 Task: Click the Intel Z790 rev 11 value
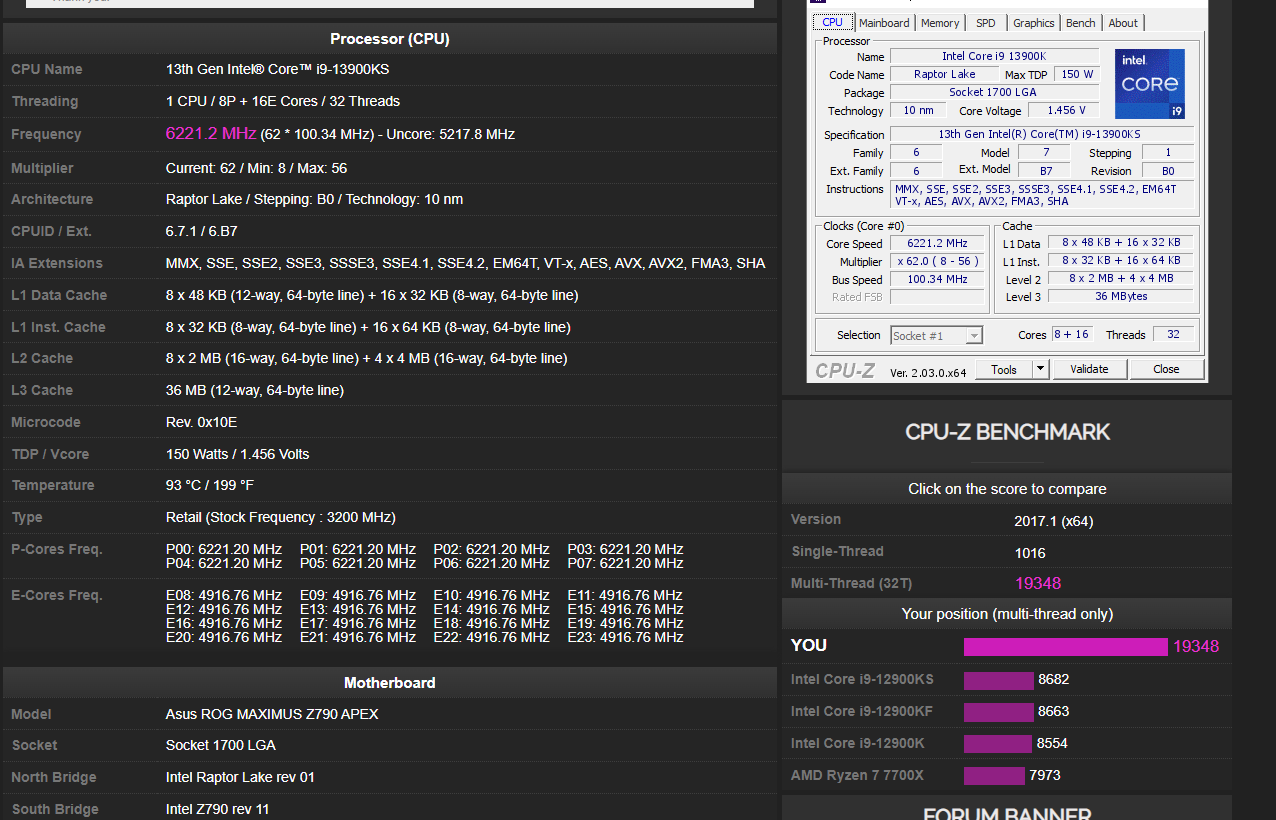218,809
